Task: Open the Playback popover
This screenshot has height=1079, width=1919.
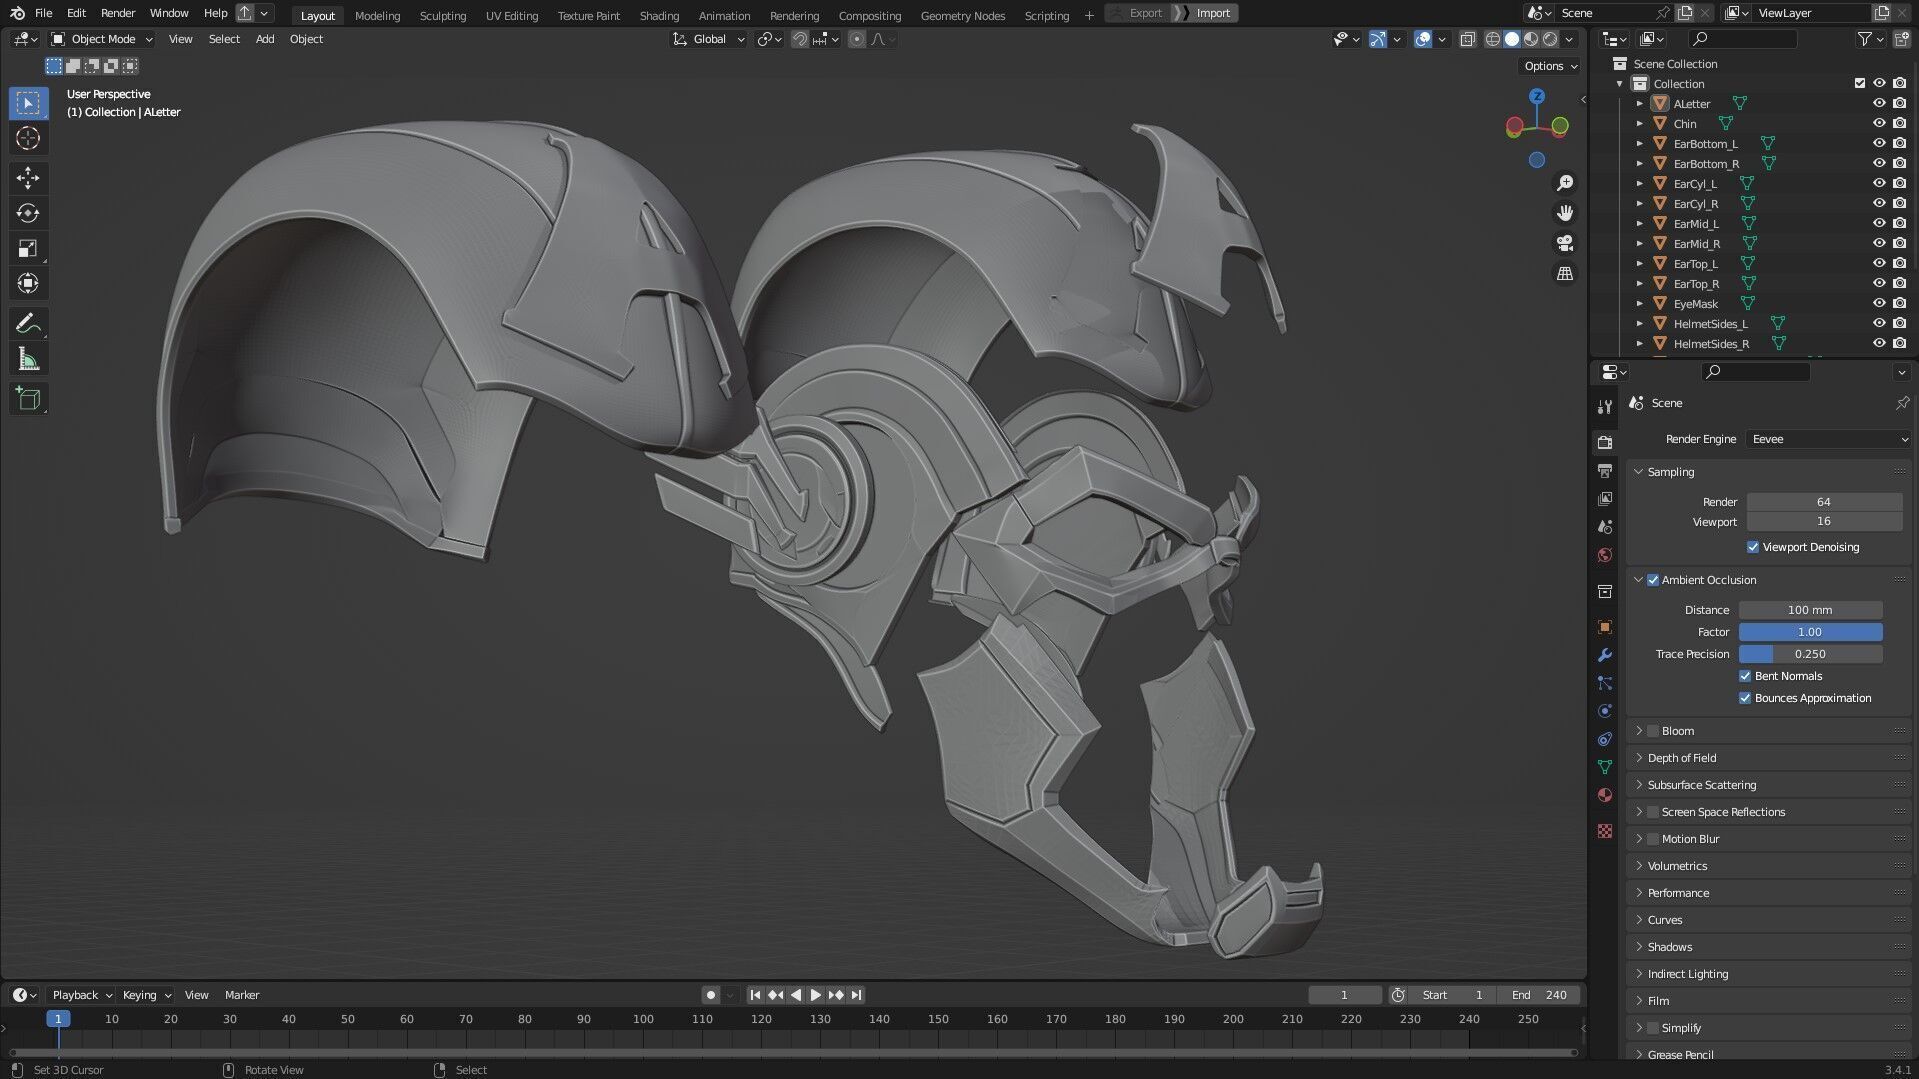Action: coord(82,995)
